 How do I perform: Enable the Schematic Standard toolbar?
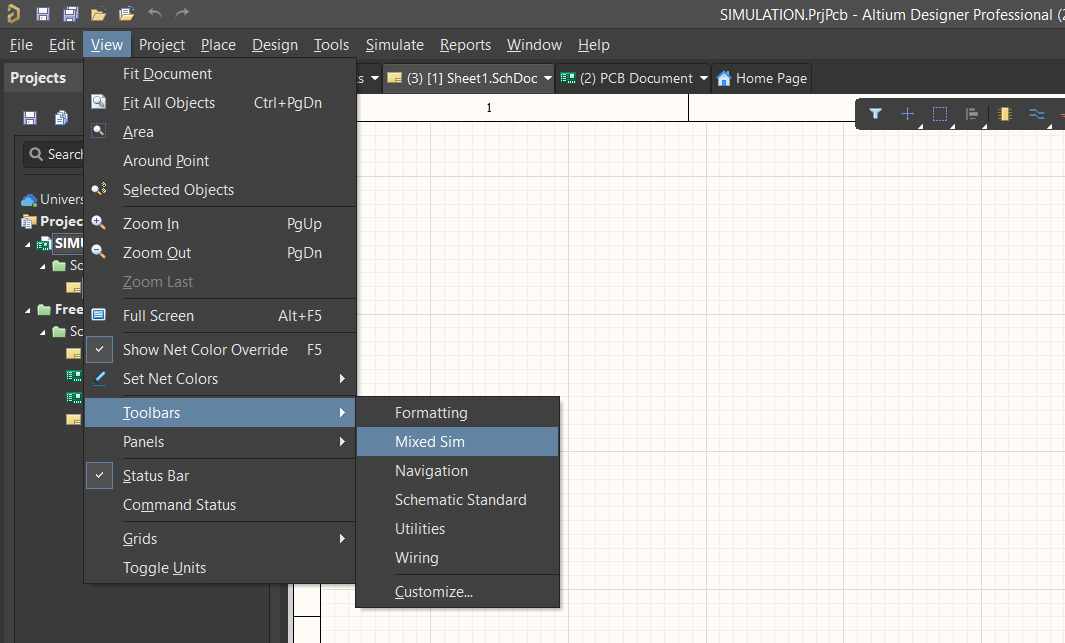click(x=457, y=500)
